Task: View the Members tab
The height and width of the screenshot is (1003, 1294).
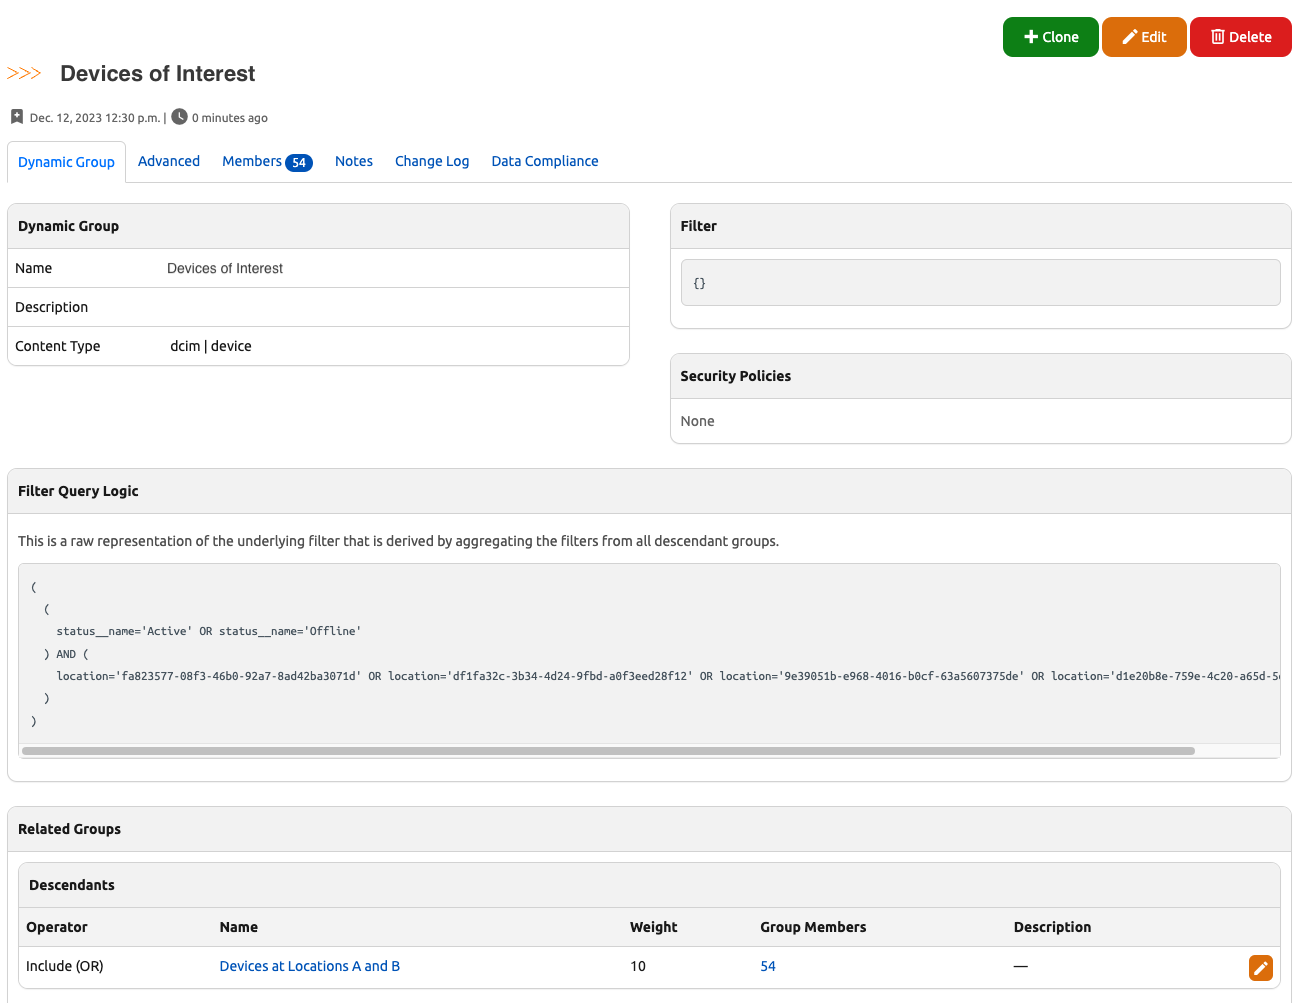Action: coord(266,161)
